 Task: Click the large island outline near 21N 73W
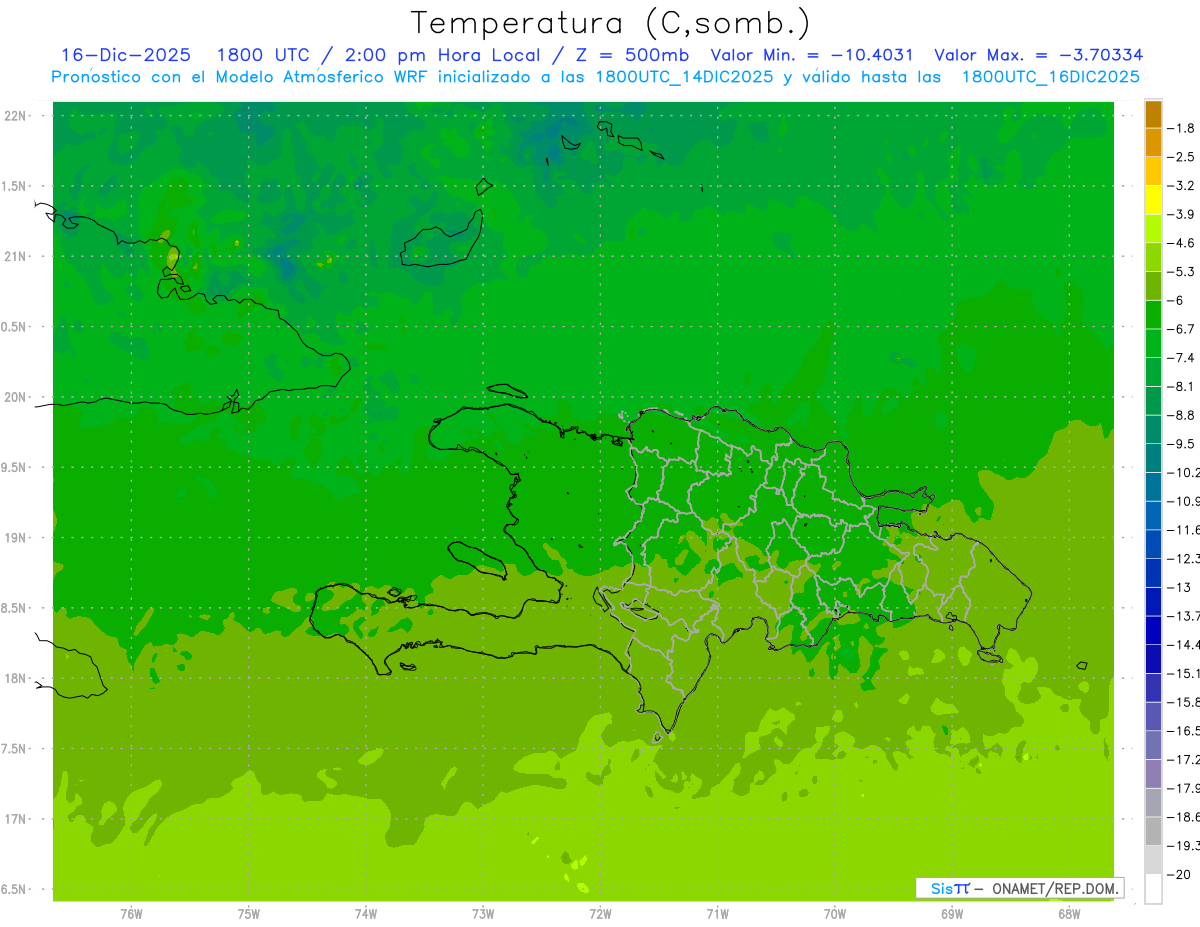442,239
